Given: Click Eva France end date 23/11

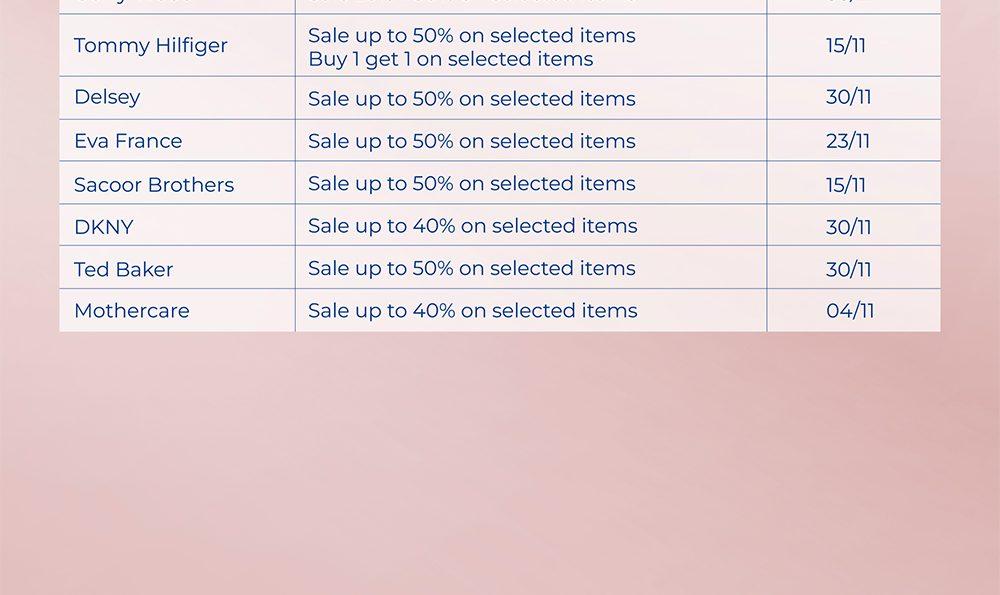Looking at the screenshot, I should point(848,141).
